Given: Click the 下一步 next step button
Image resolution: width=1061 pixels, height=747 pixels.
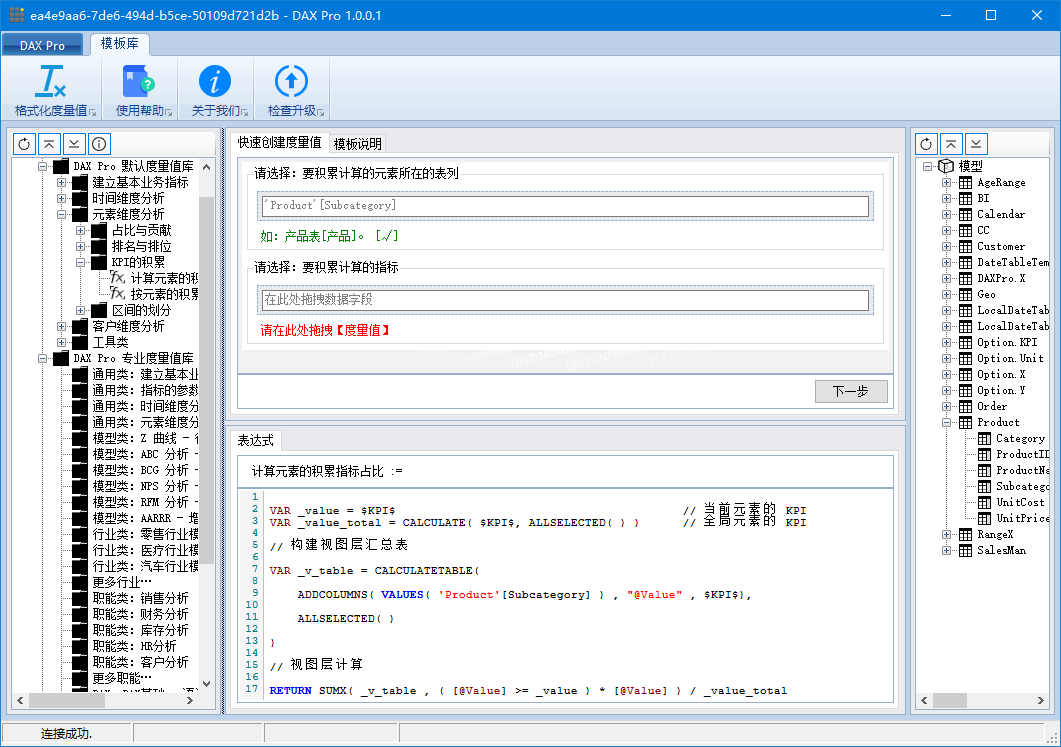Looking at the screenshot, I should point(851,391).
